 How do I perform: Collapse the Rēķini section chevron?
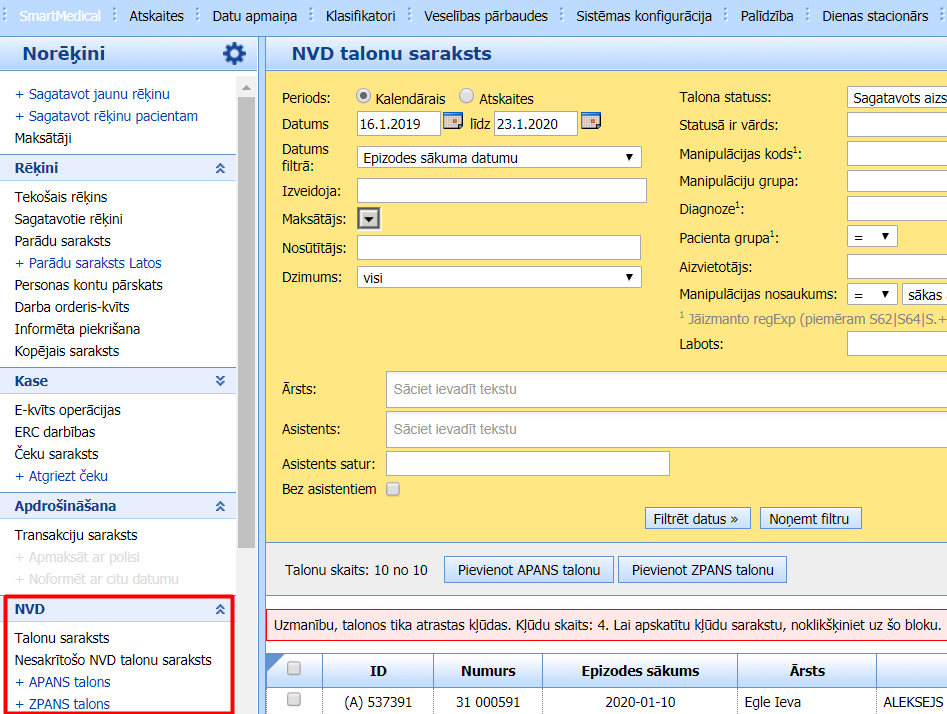coord(220,168)
